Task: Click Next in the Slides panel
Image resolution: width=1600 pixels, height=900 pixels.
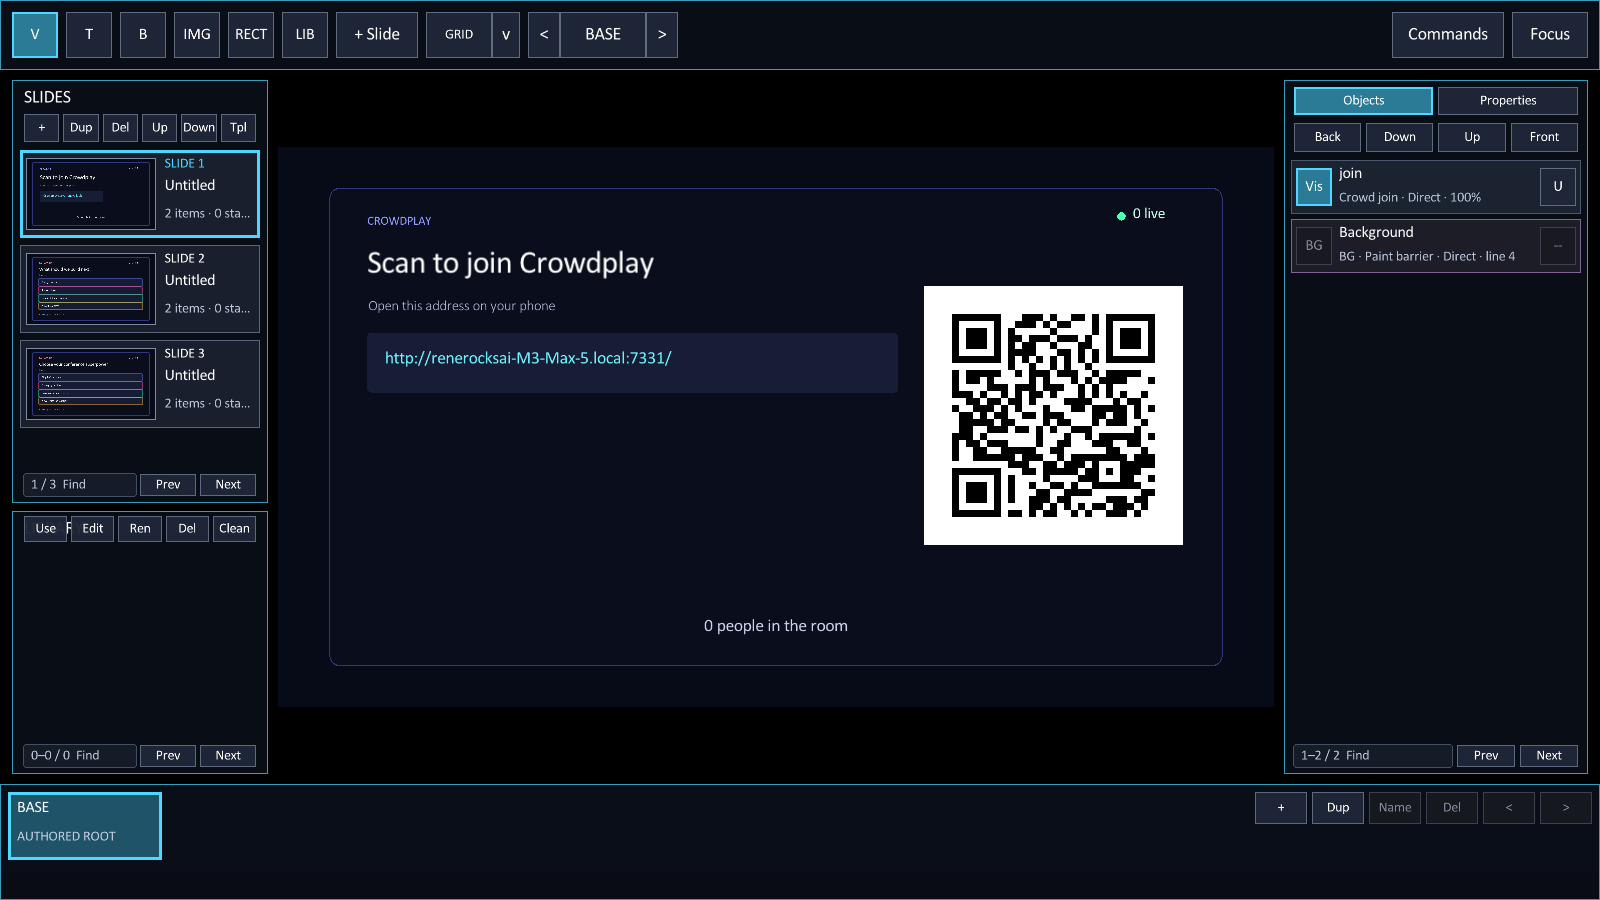Action: [x=228, y=485]
